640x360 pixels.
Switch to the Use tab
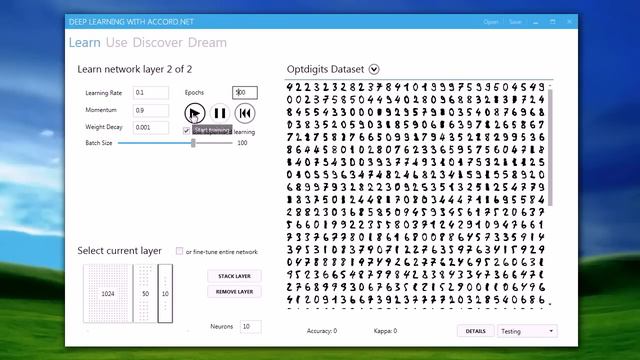[117, 42]
